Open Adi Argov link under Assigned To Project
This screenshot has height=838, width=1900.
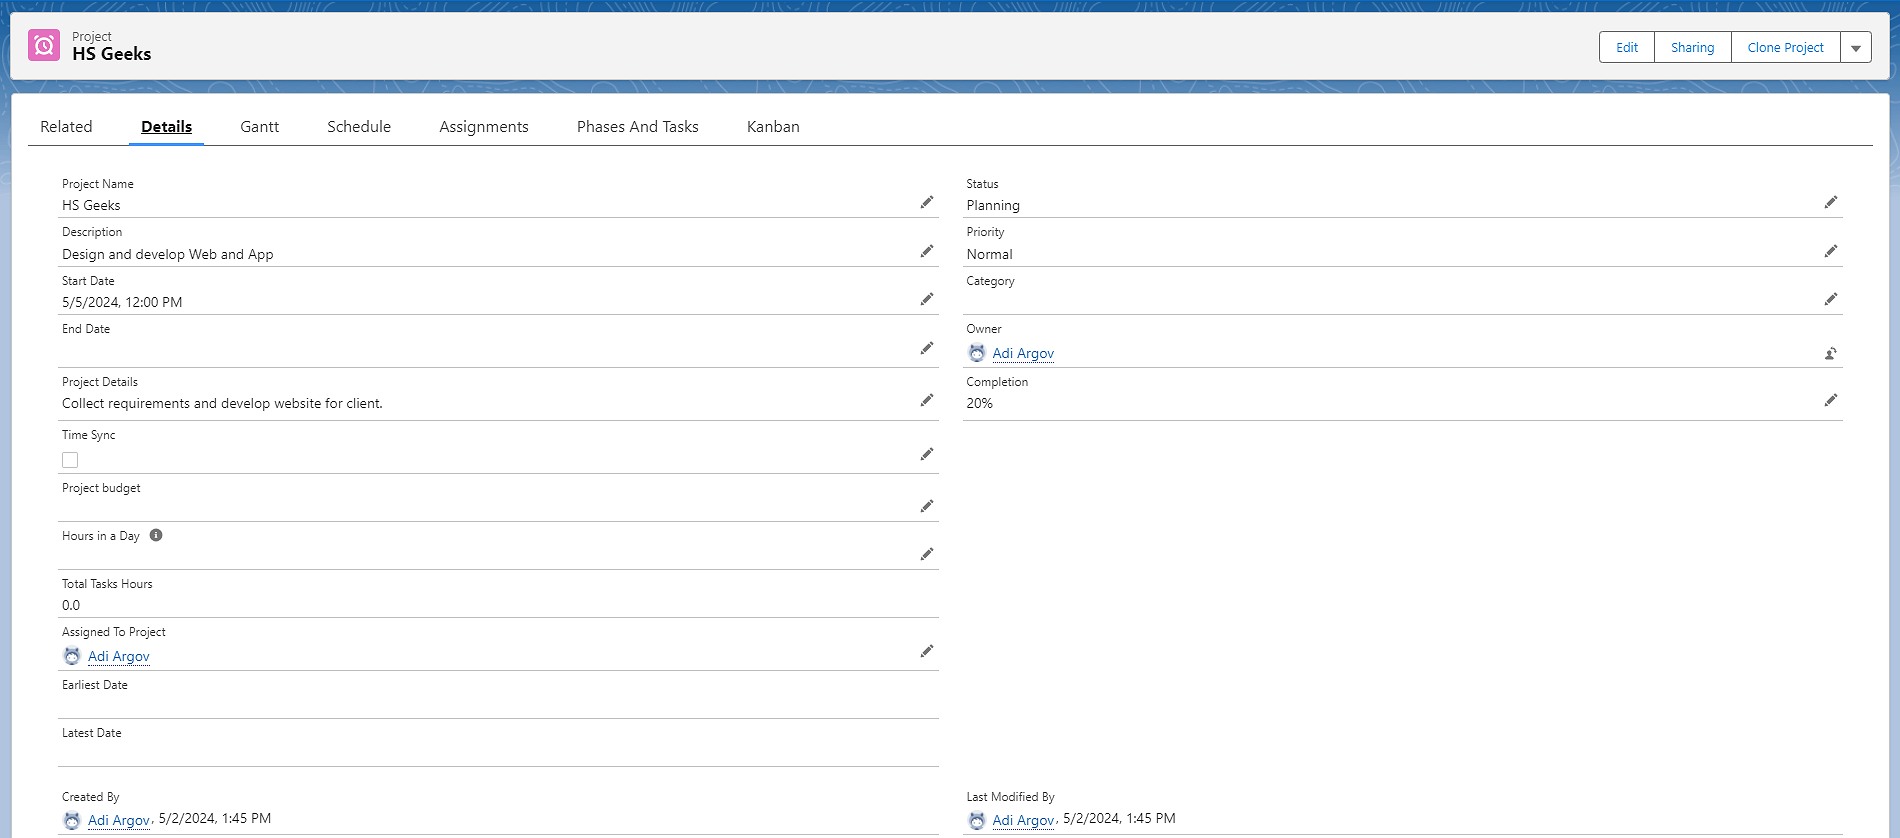coord(118,657)
